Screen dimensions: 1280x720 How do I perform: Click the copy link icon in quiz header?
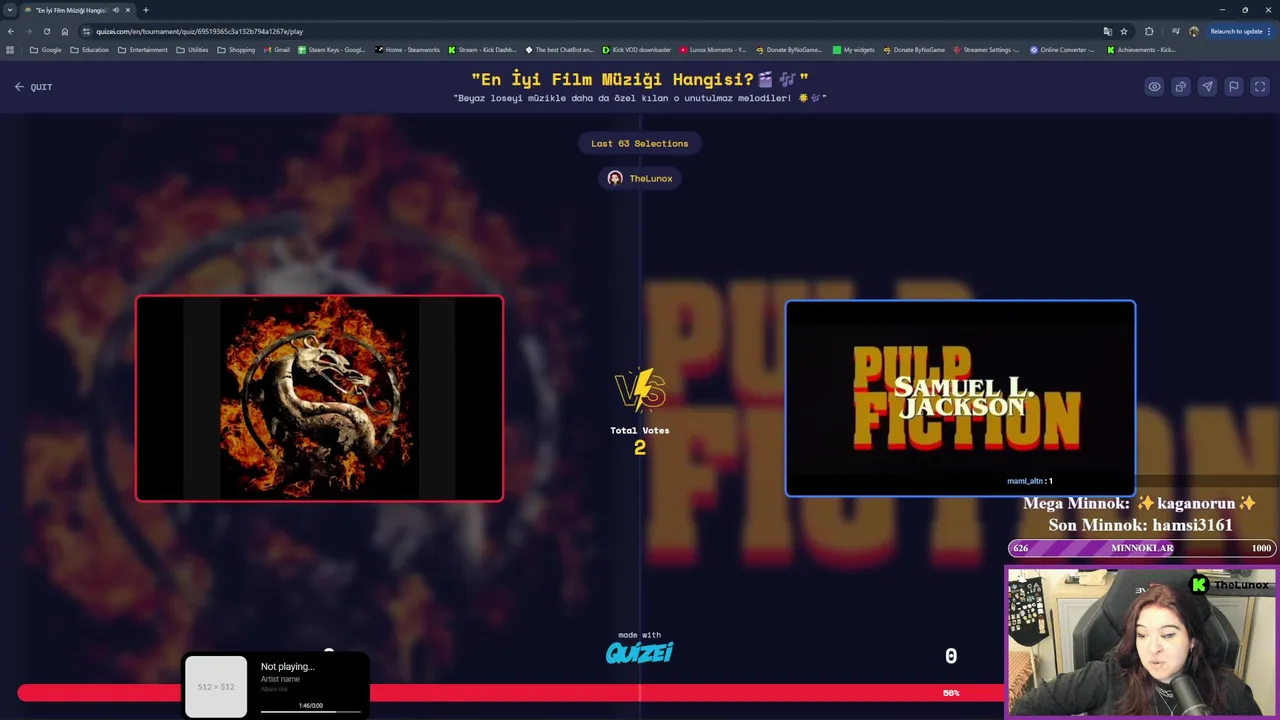coord(1181,87)
